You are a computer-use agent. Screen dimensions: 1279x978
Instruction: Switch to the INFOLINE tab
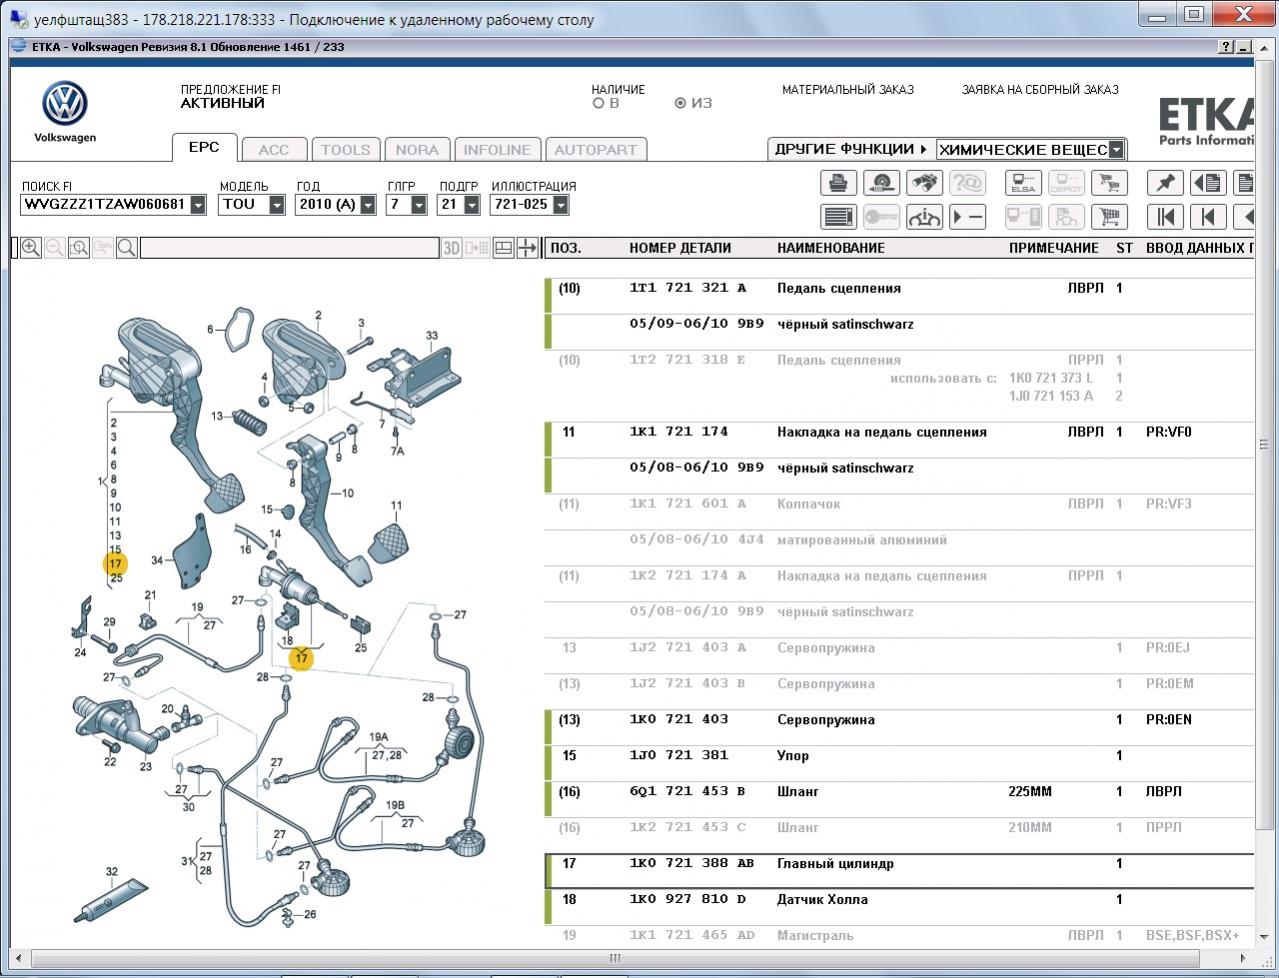pos(497,150)
